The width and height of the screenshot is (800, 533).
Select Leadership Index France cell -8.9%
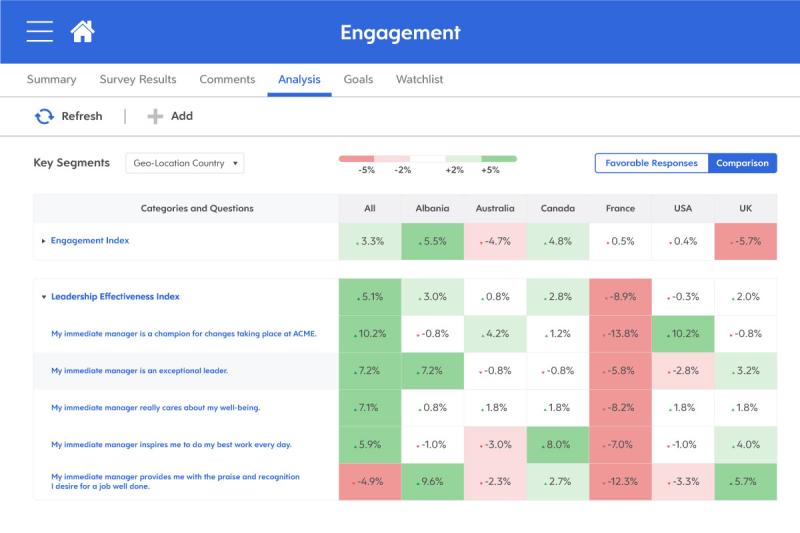click(x=620, y=297)
